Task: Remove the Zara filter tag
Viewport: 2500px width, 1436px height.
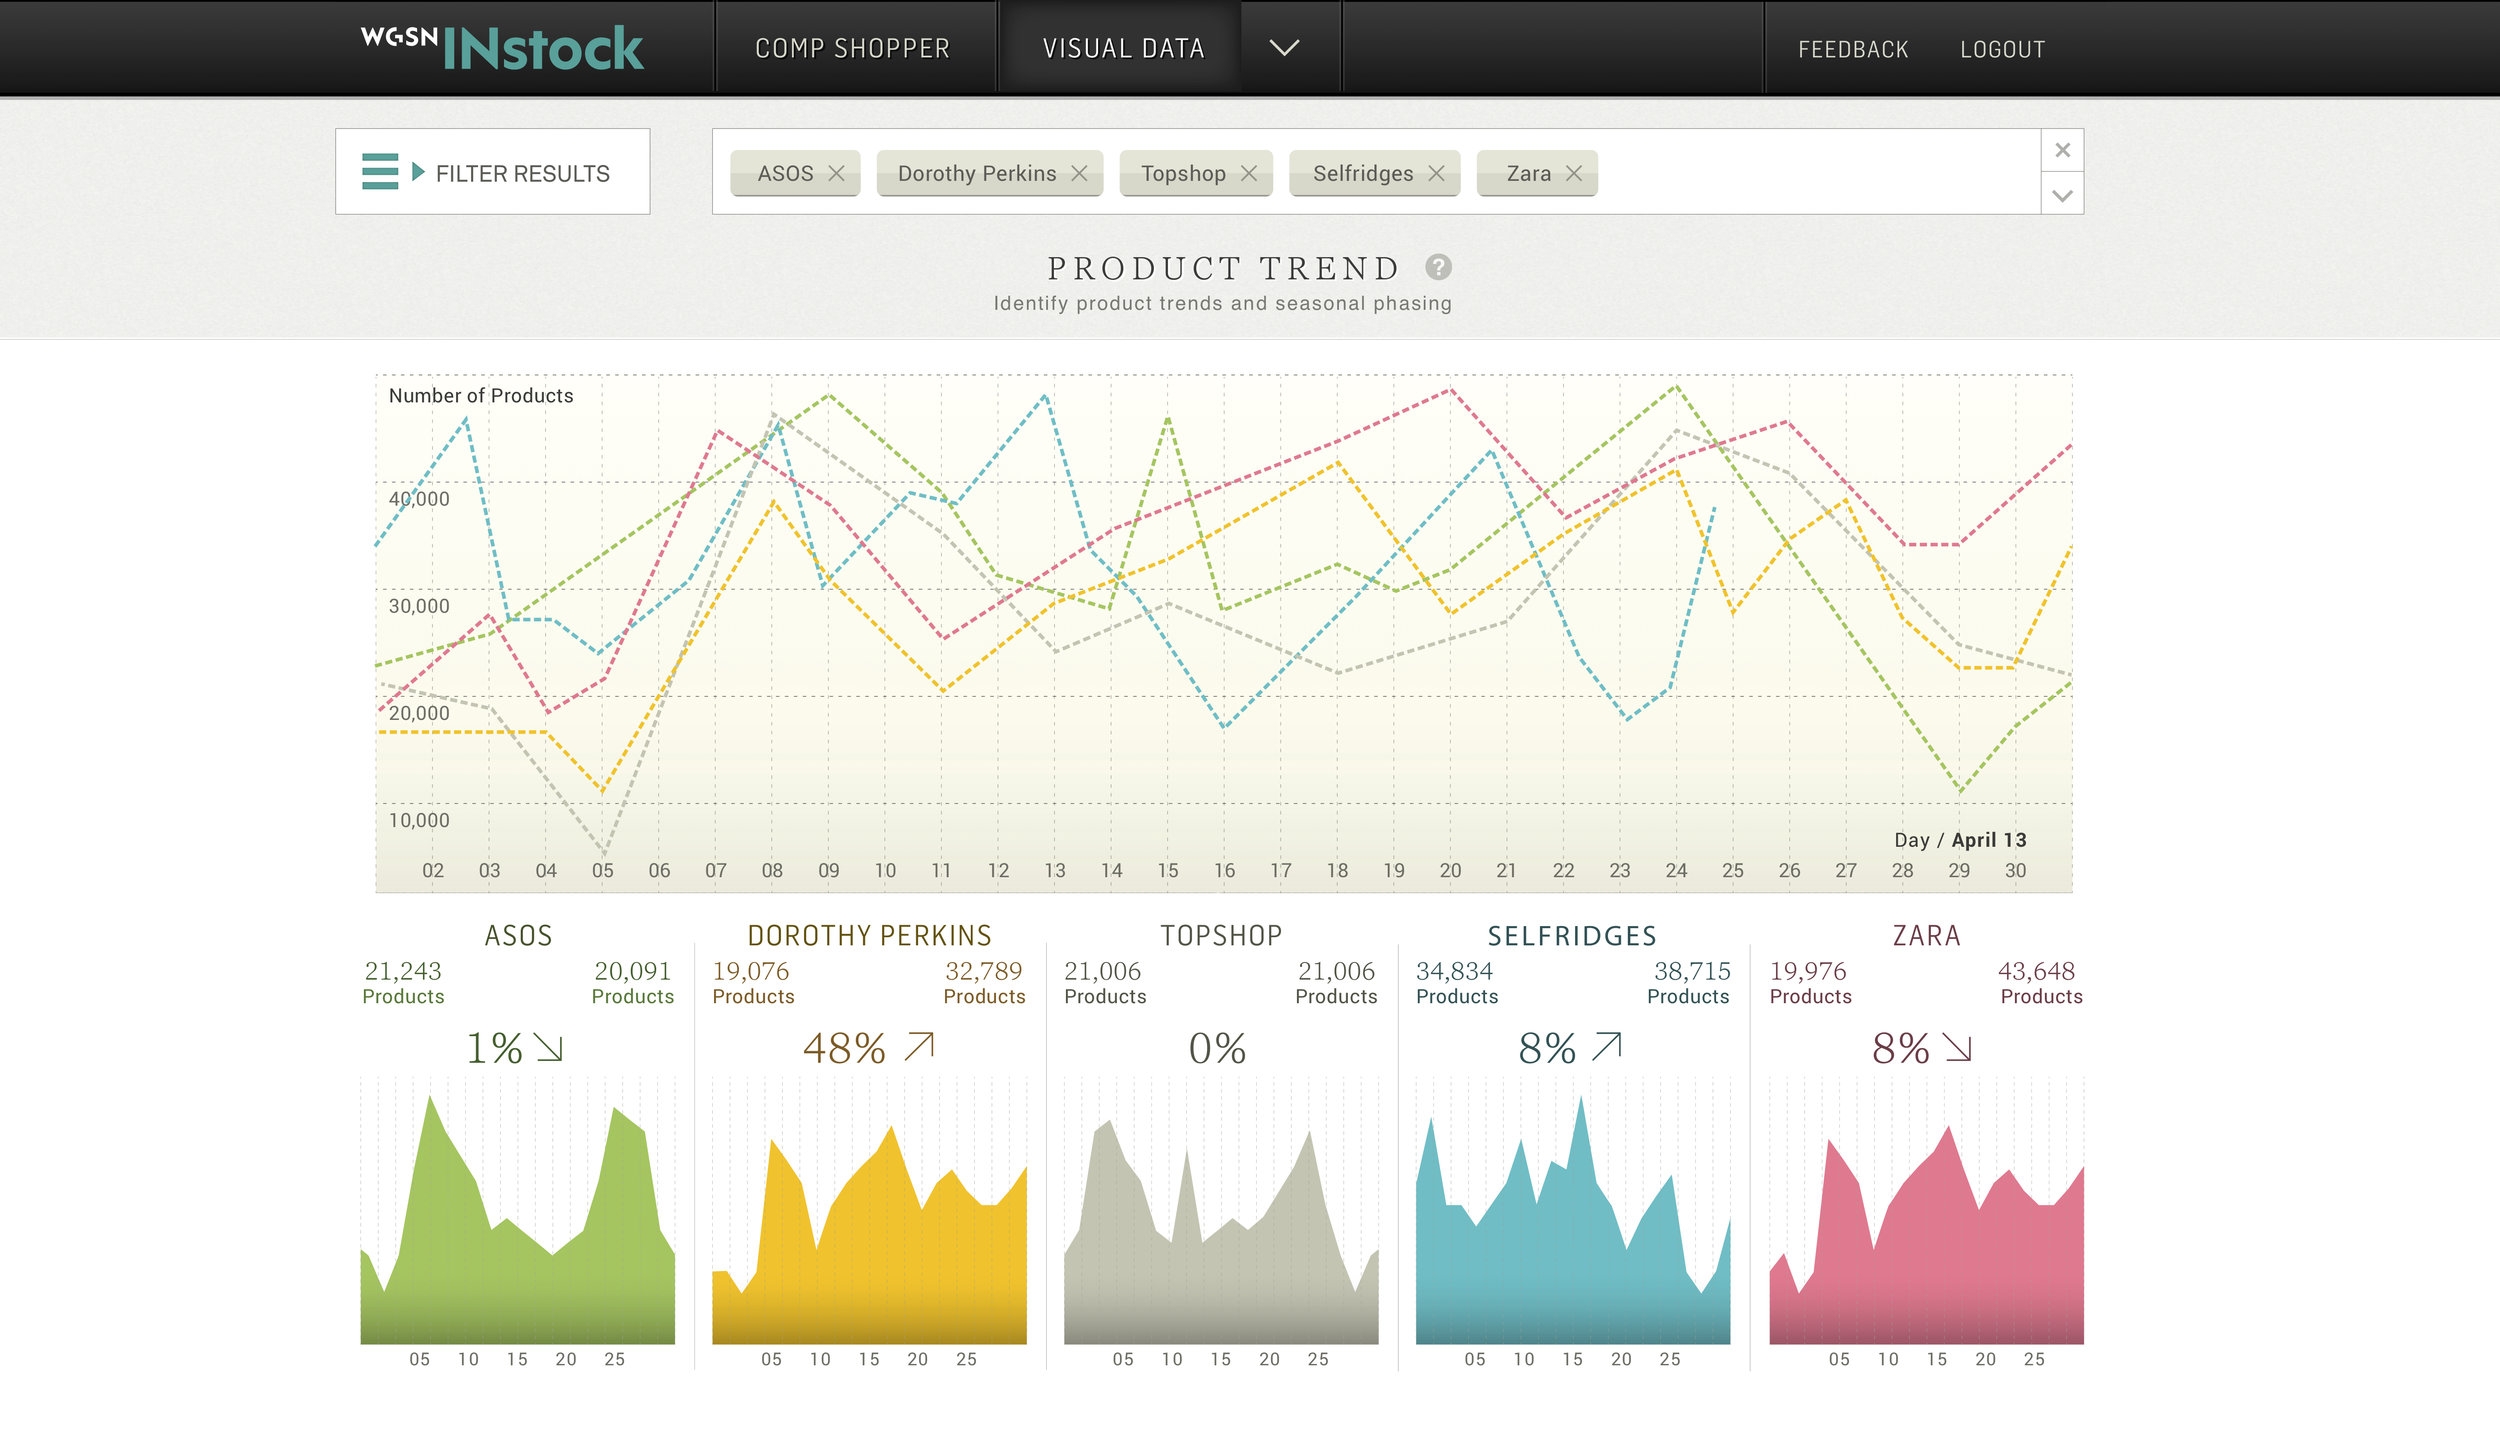Action: [1574, 174]
